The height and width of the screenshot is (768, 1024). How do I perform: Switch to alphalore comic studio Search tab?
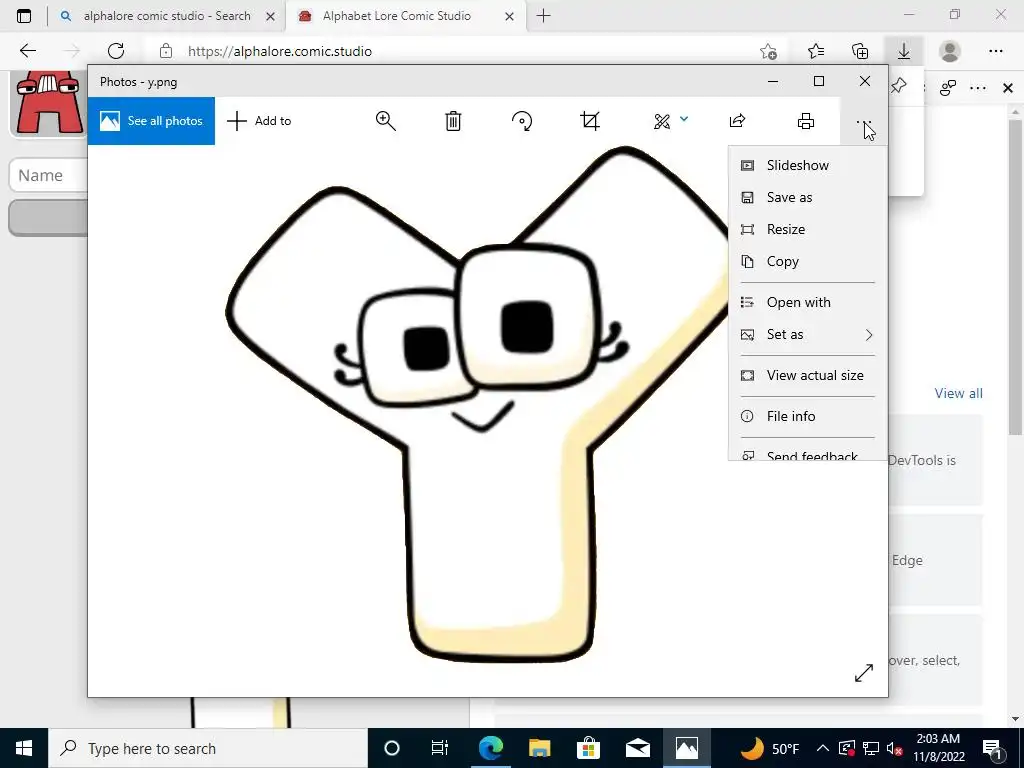pos(167,16)
